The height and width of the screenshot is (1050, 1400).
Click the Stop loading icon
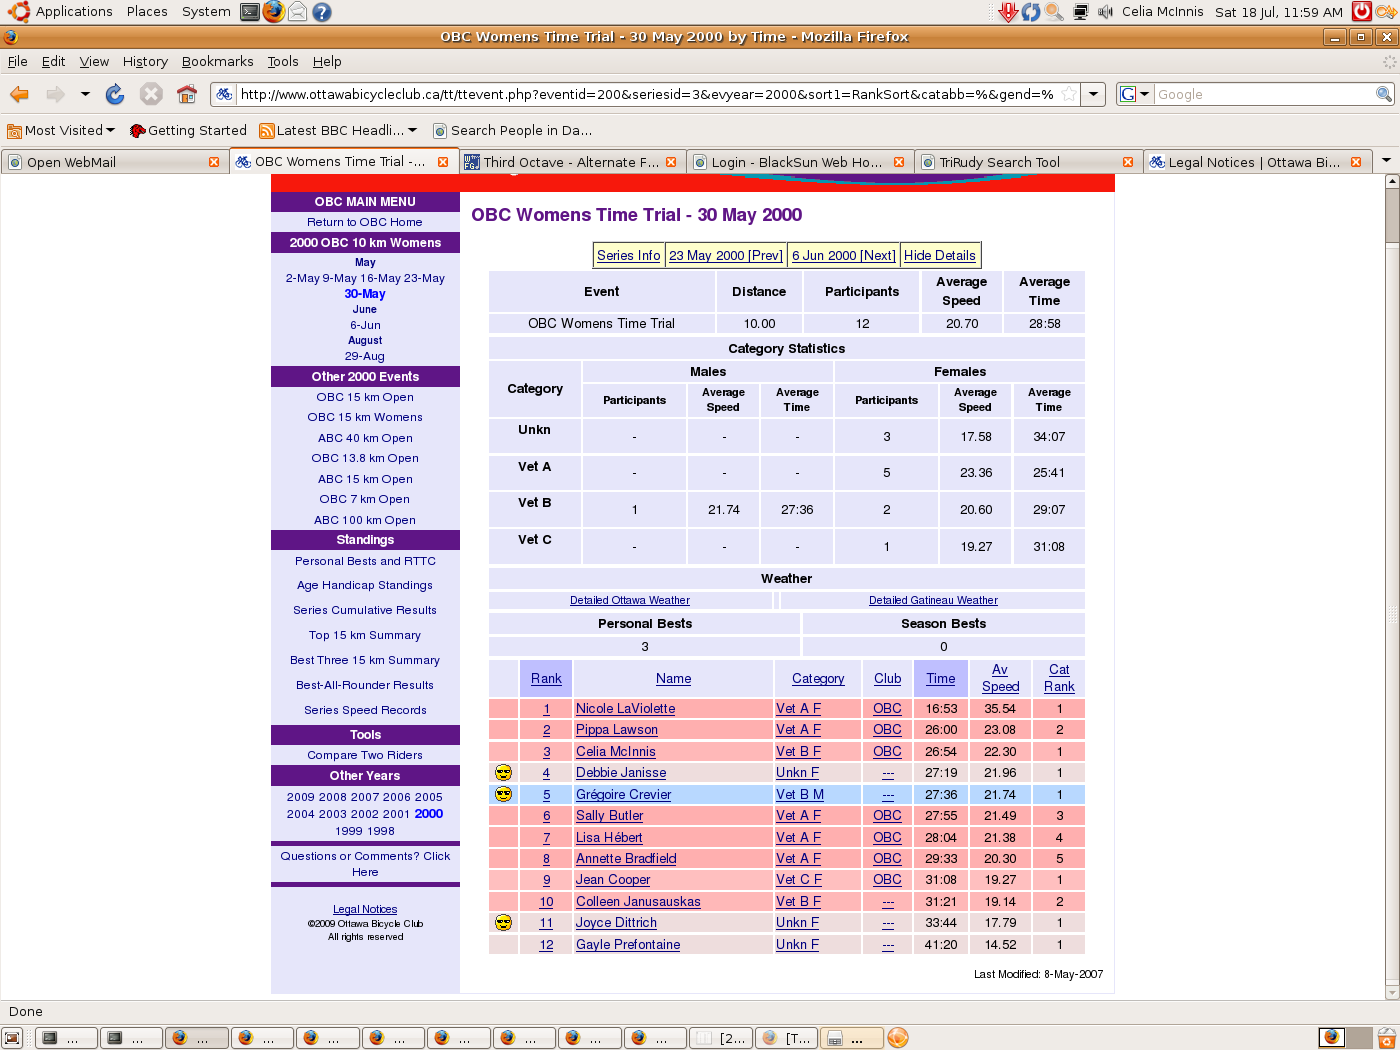click(x=151, y=94)
